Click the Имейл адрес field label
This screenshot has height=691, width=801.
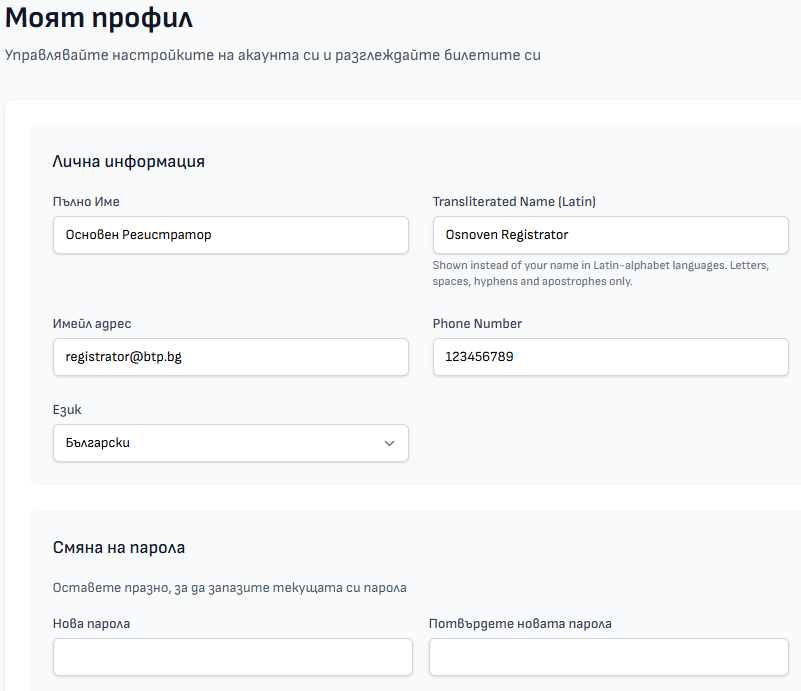[92, 324]
